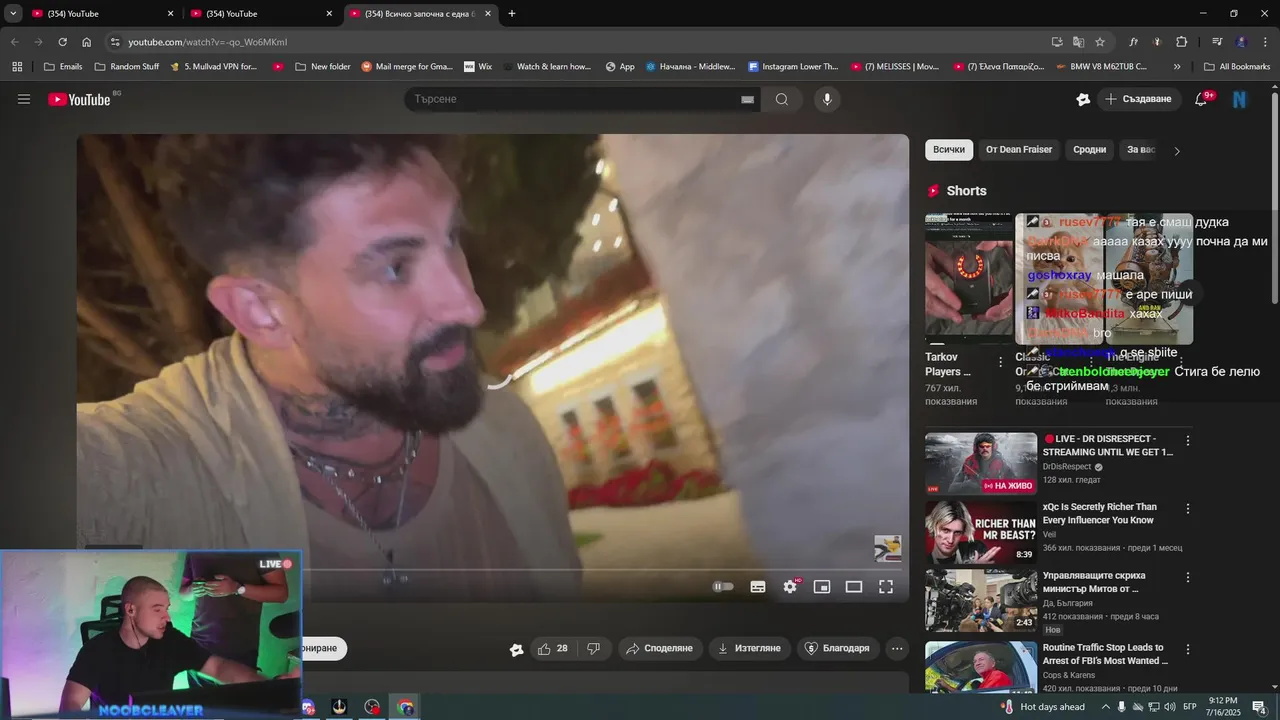Open Chrome from the taskbar
The height and width of the screenshot is (720, 1280).
pos(406,707)
